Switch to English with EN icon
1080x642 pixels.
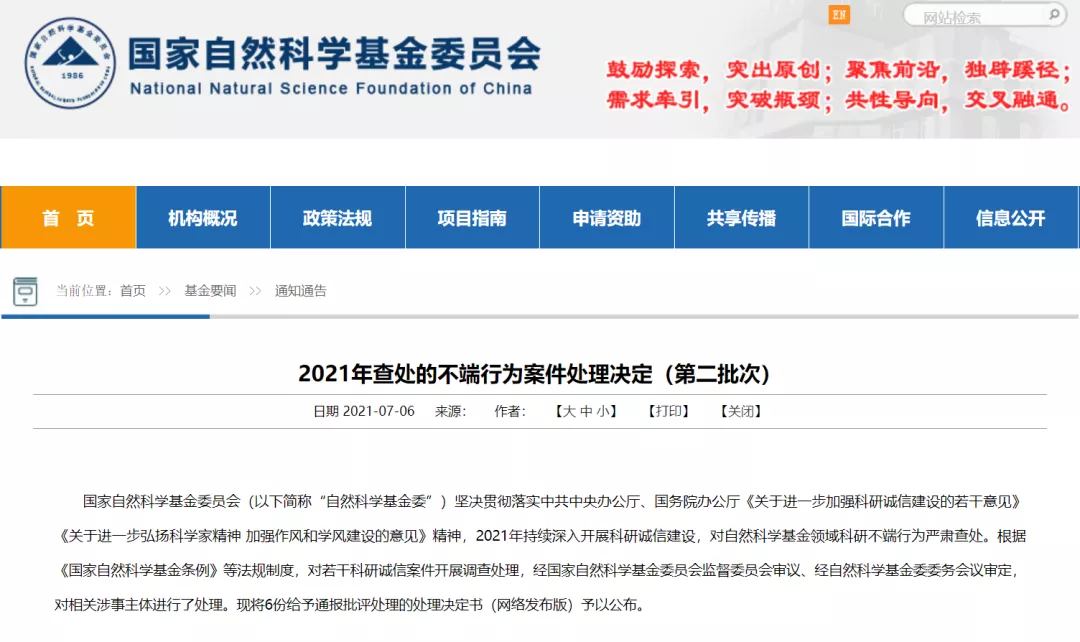click(839, 14)
